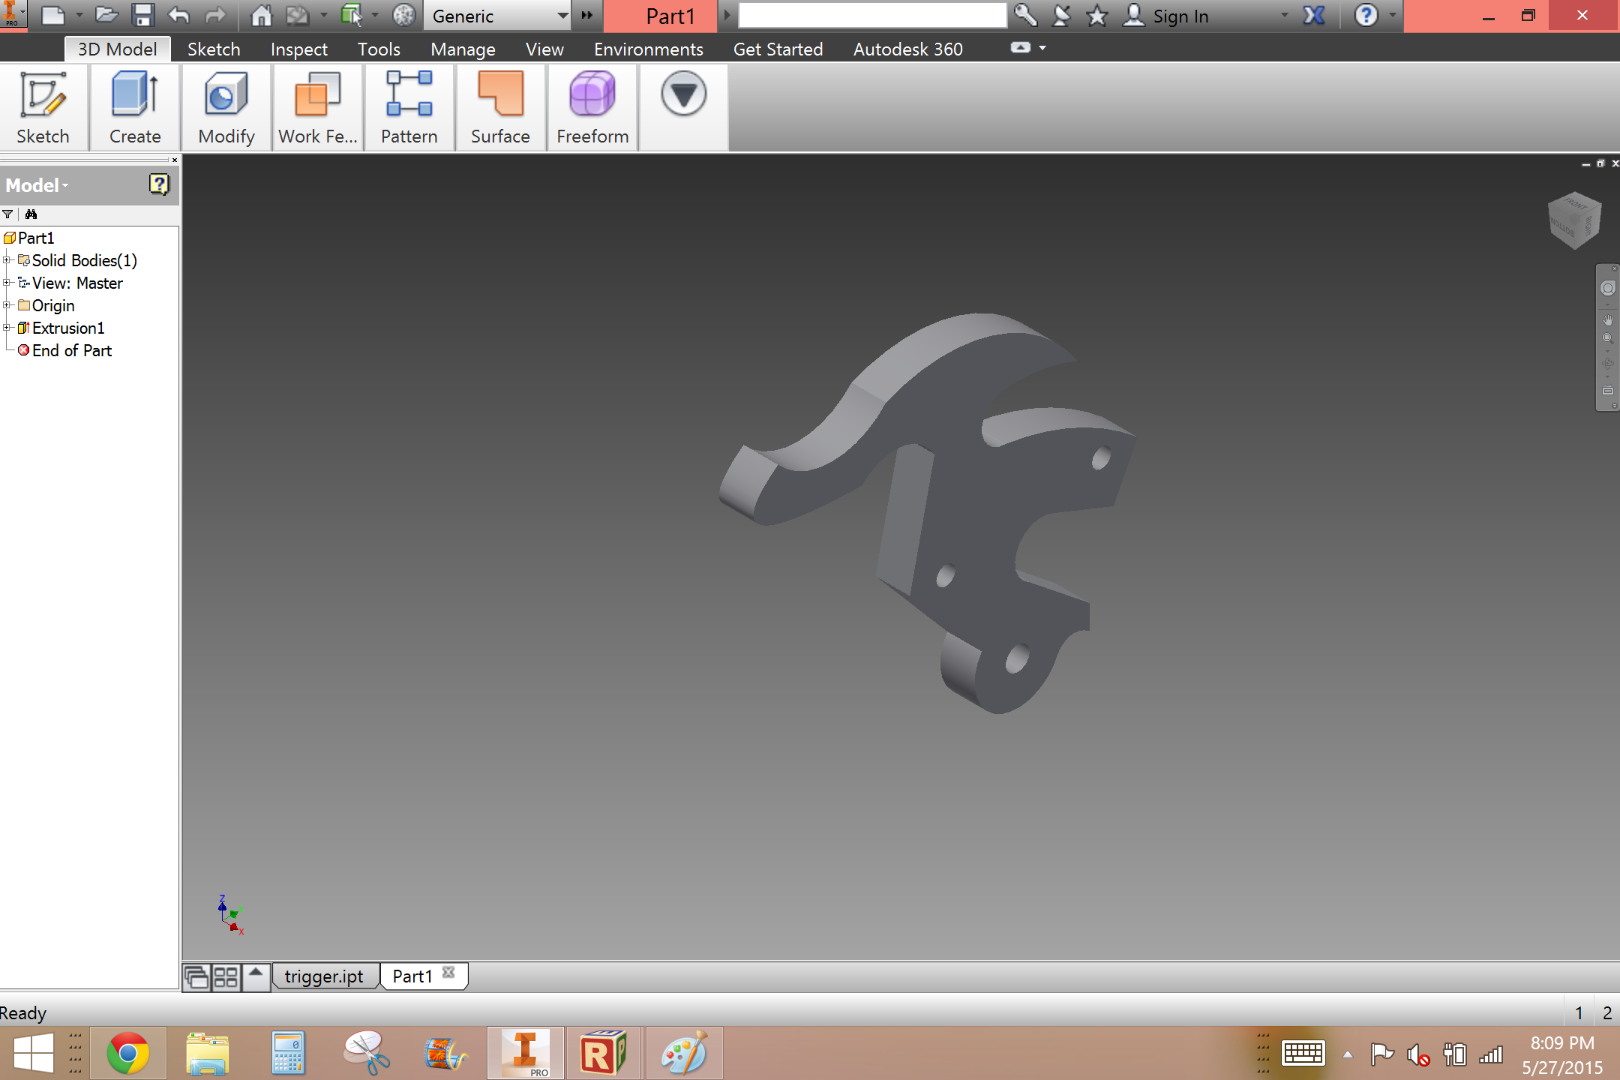Click the browser Find binoculars icon
This screenshot has width=1620, height=1080.
coord(31,214)
